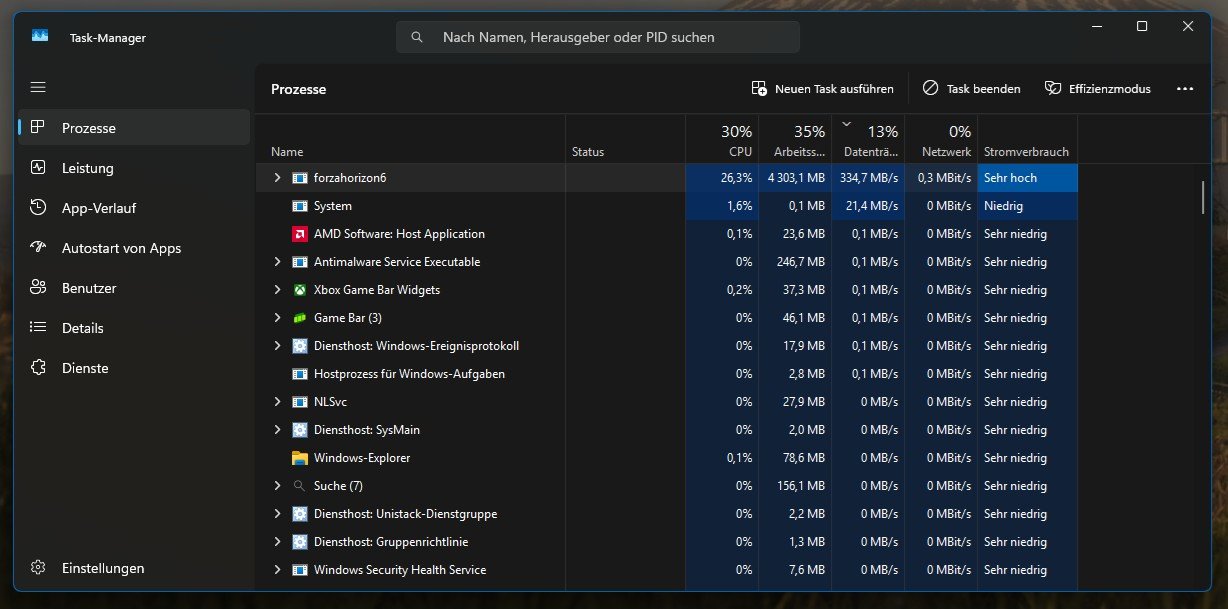Expand the Game Bar (3) group

[277, 318]
